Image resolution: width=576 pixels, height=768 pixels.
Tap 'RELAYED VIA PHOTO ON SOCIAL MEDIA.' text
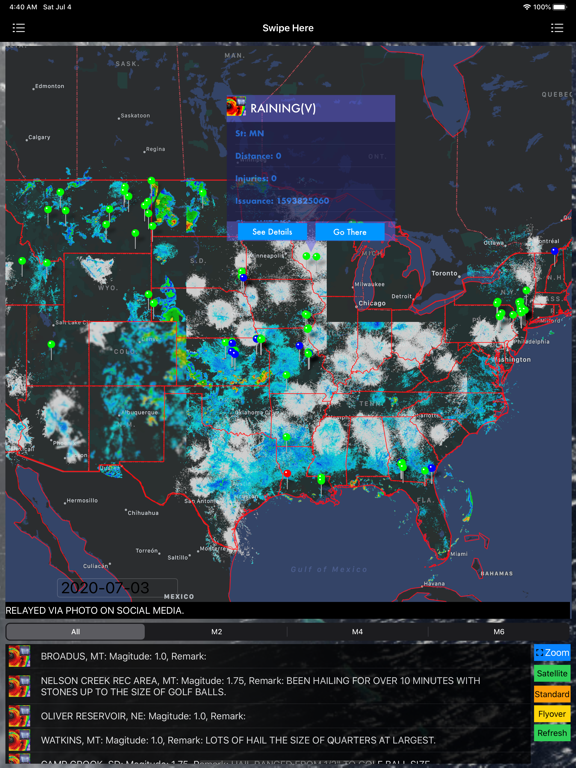coord(95,610)
